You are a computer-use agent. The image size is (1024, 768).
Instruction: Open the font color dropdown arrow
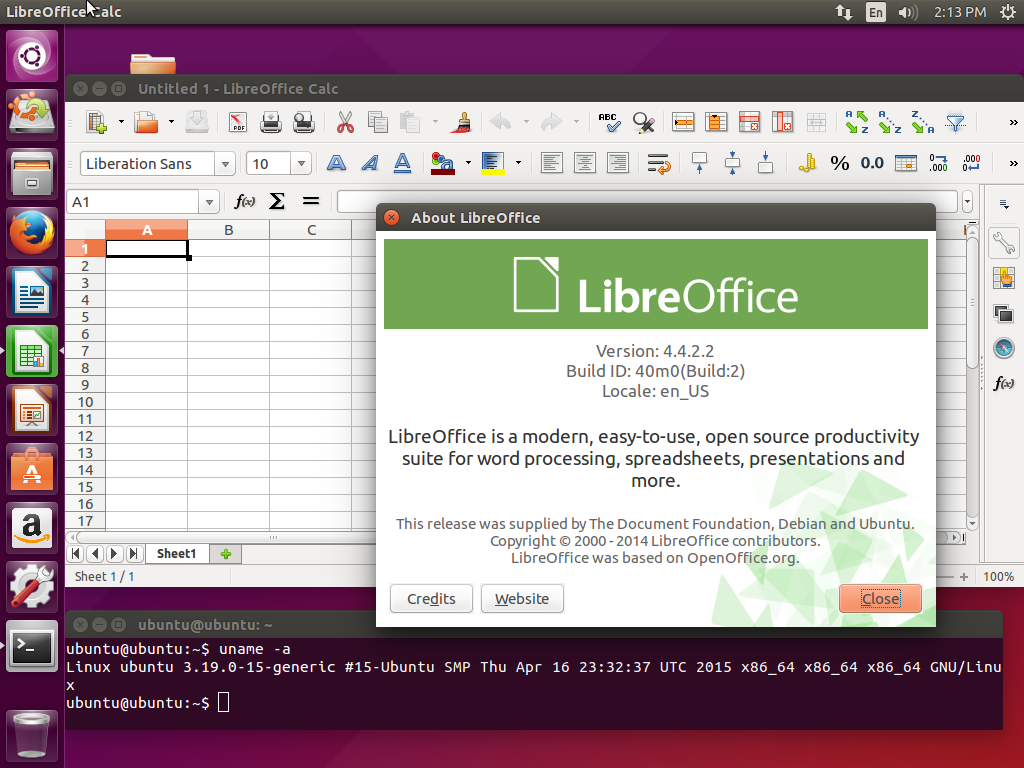[x=468, y=163]
